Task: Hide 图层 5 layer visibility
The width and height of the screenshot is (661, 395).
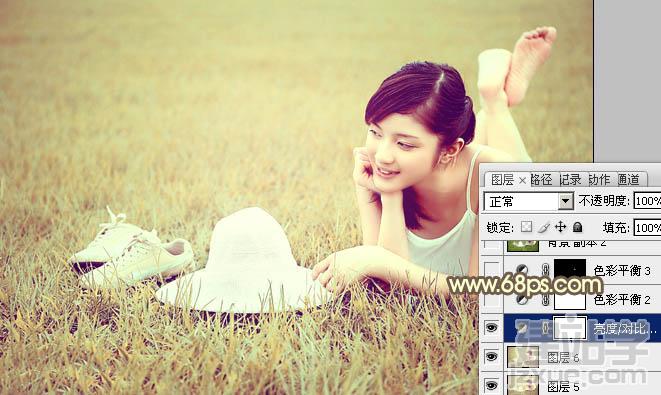Action: [491, 385]
